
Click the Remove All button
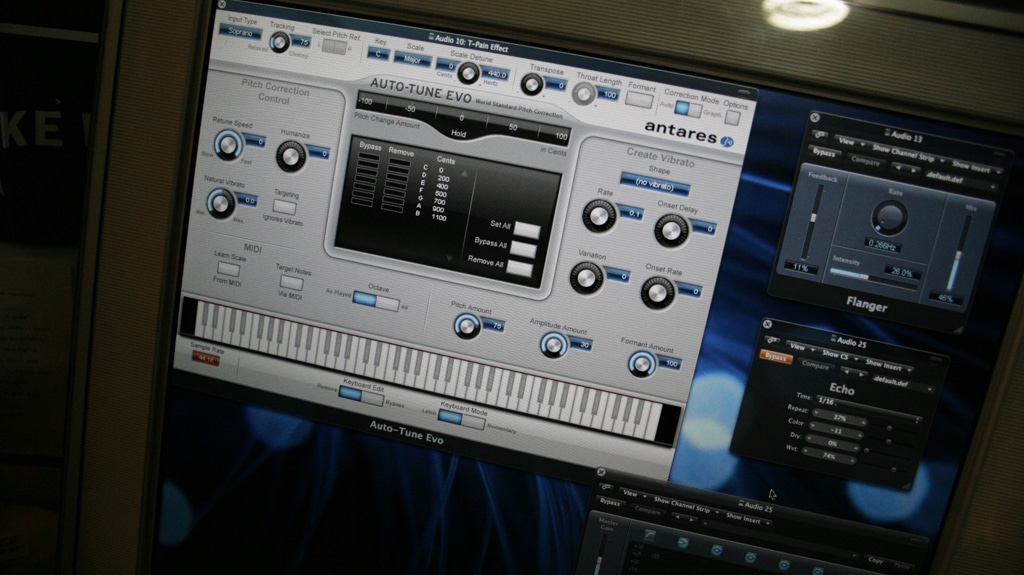tap(519, 269)
